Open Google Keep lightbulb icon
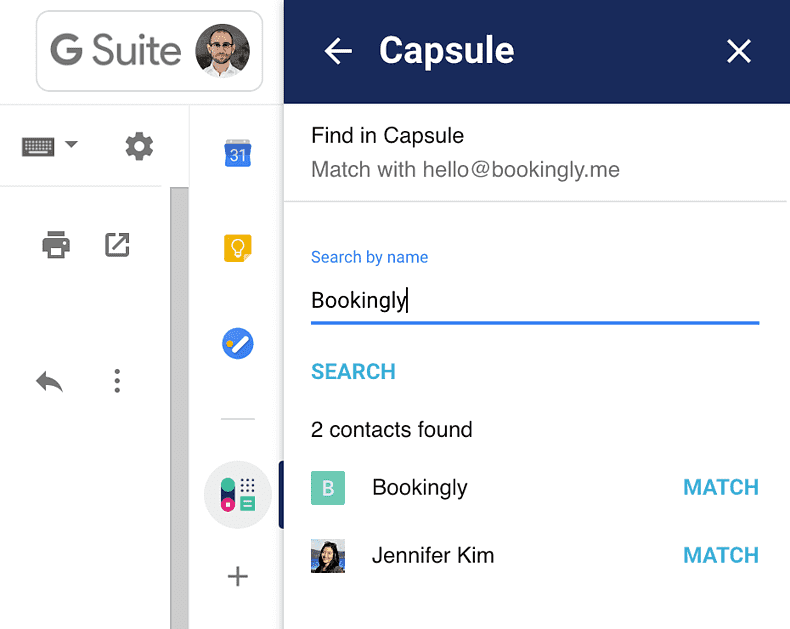 [238, 248]
